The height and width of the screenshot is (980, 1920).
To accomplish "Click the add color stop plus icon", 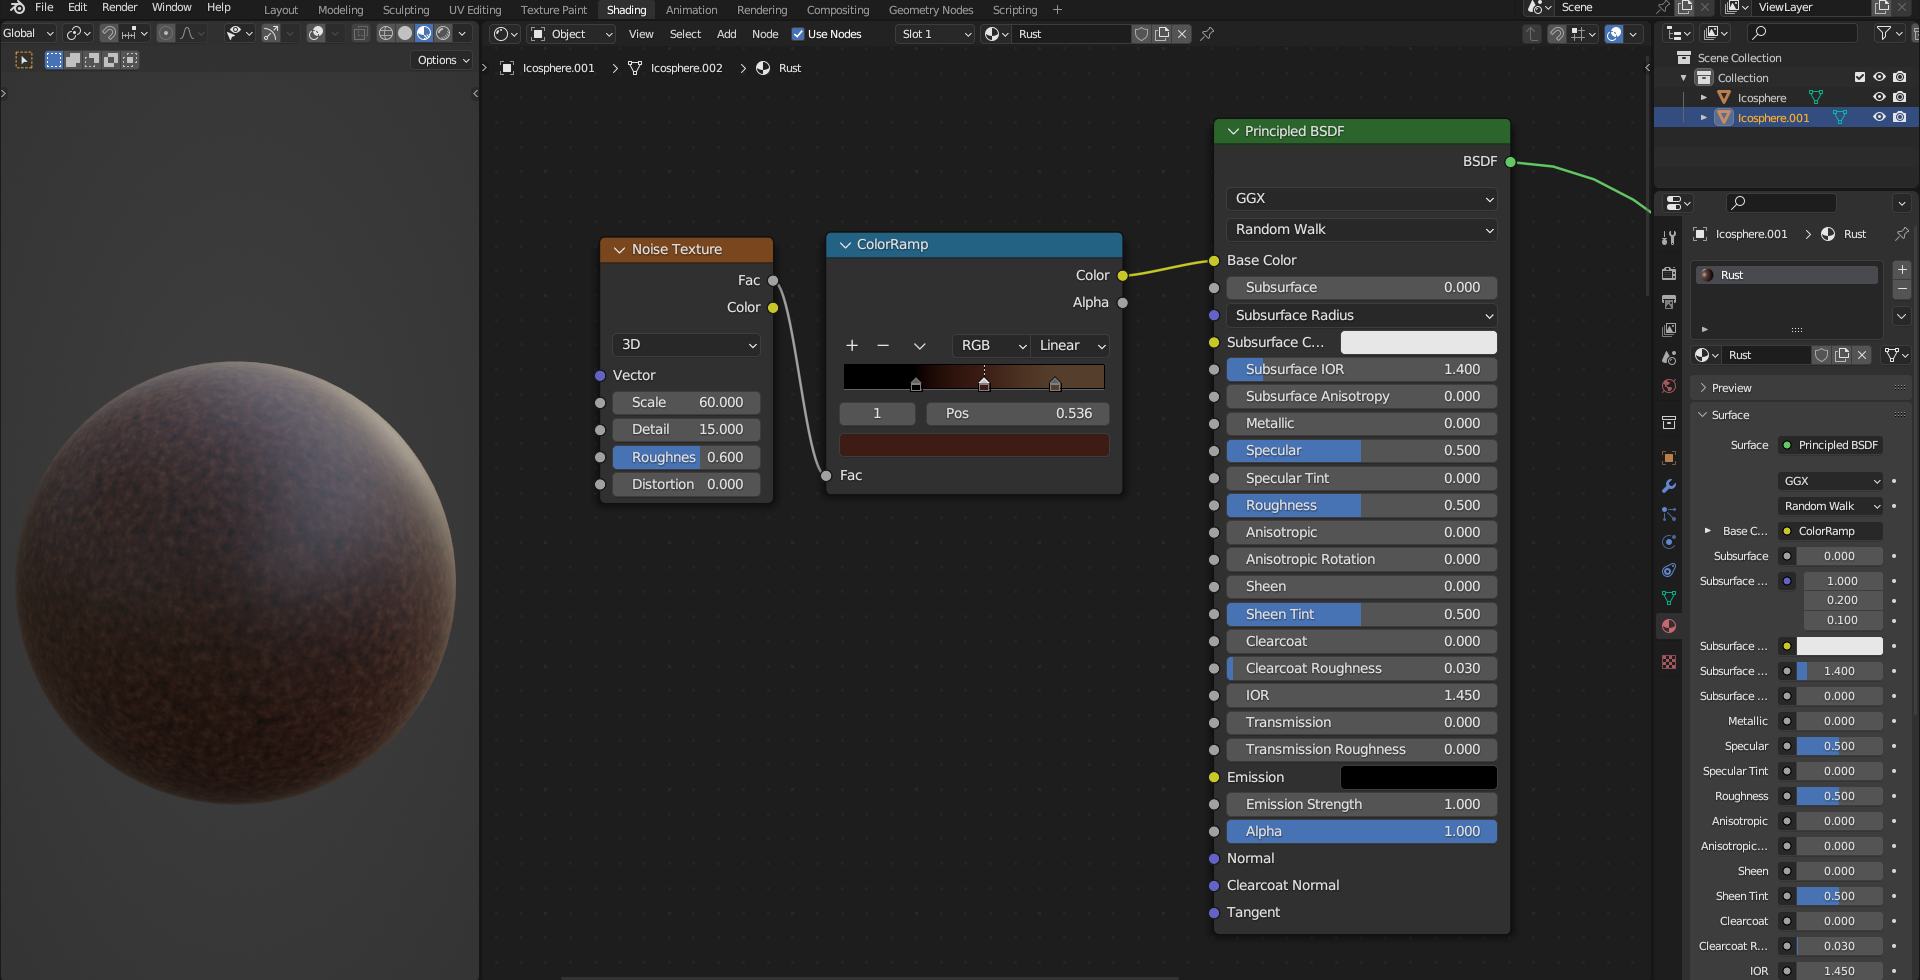I will 852,345.
